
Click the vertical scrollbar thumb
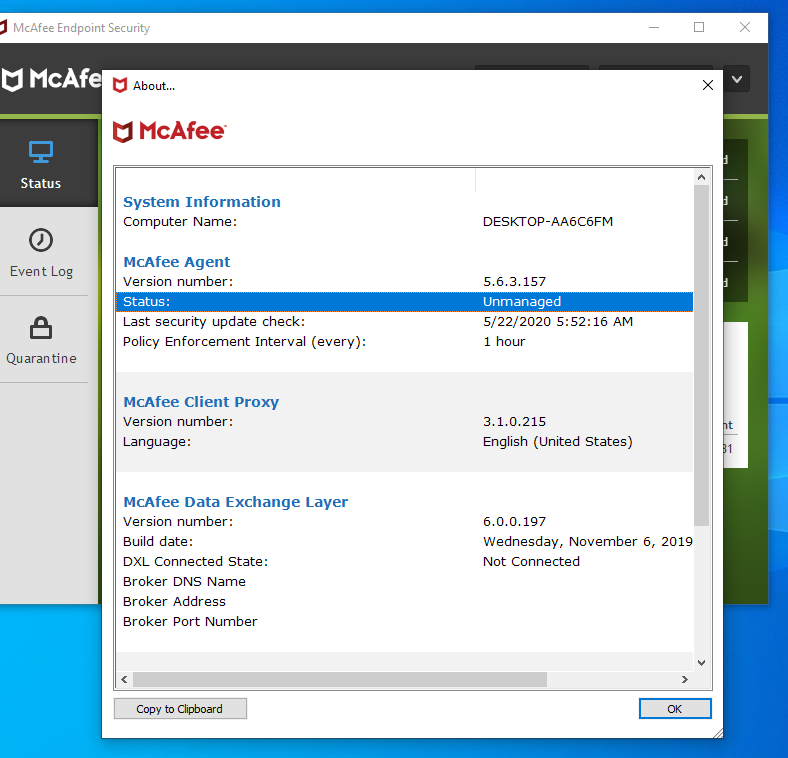click(x=702, y=355)
